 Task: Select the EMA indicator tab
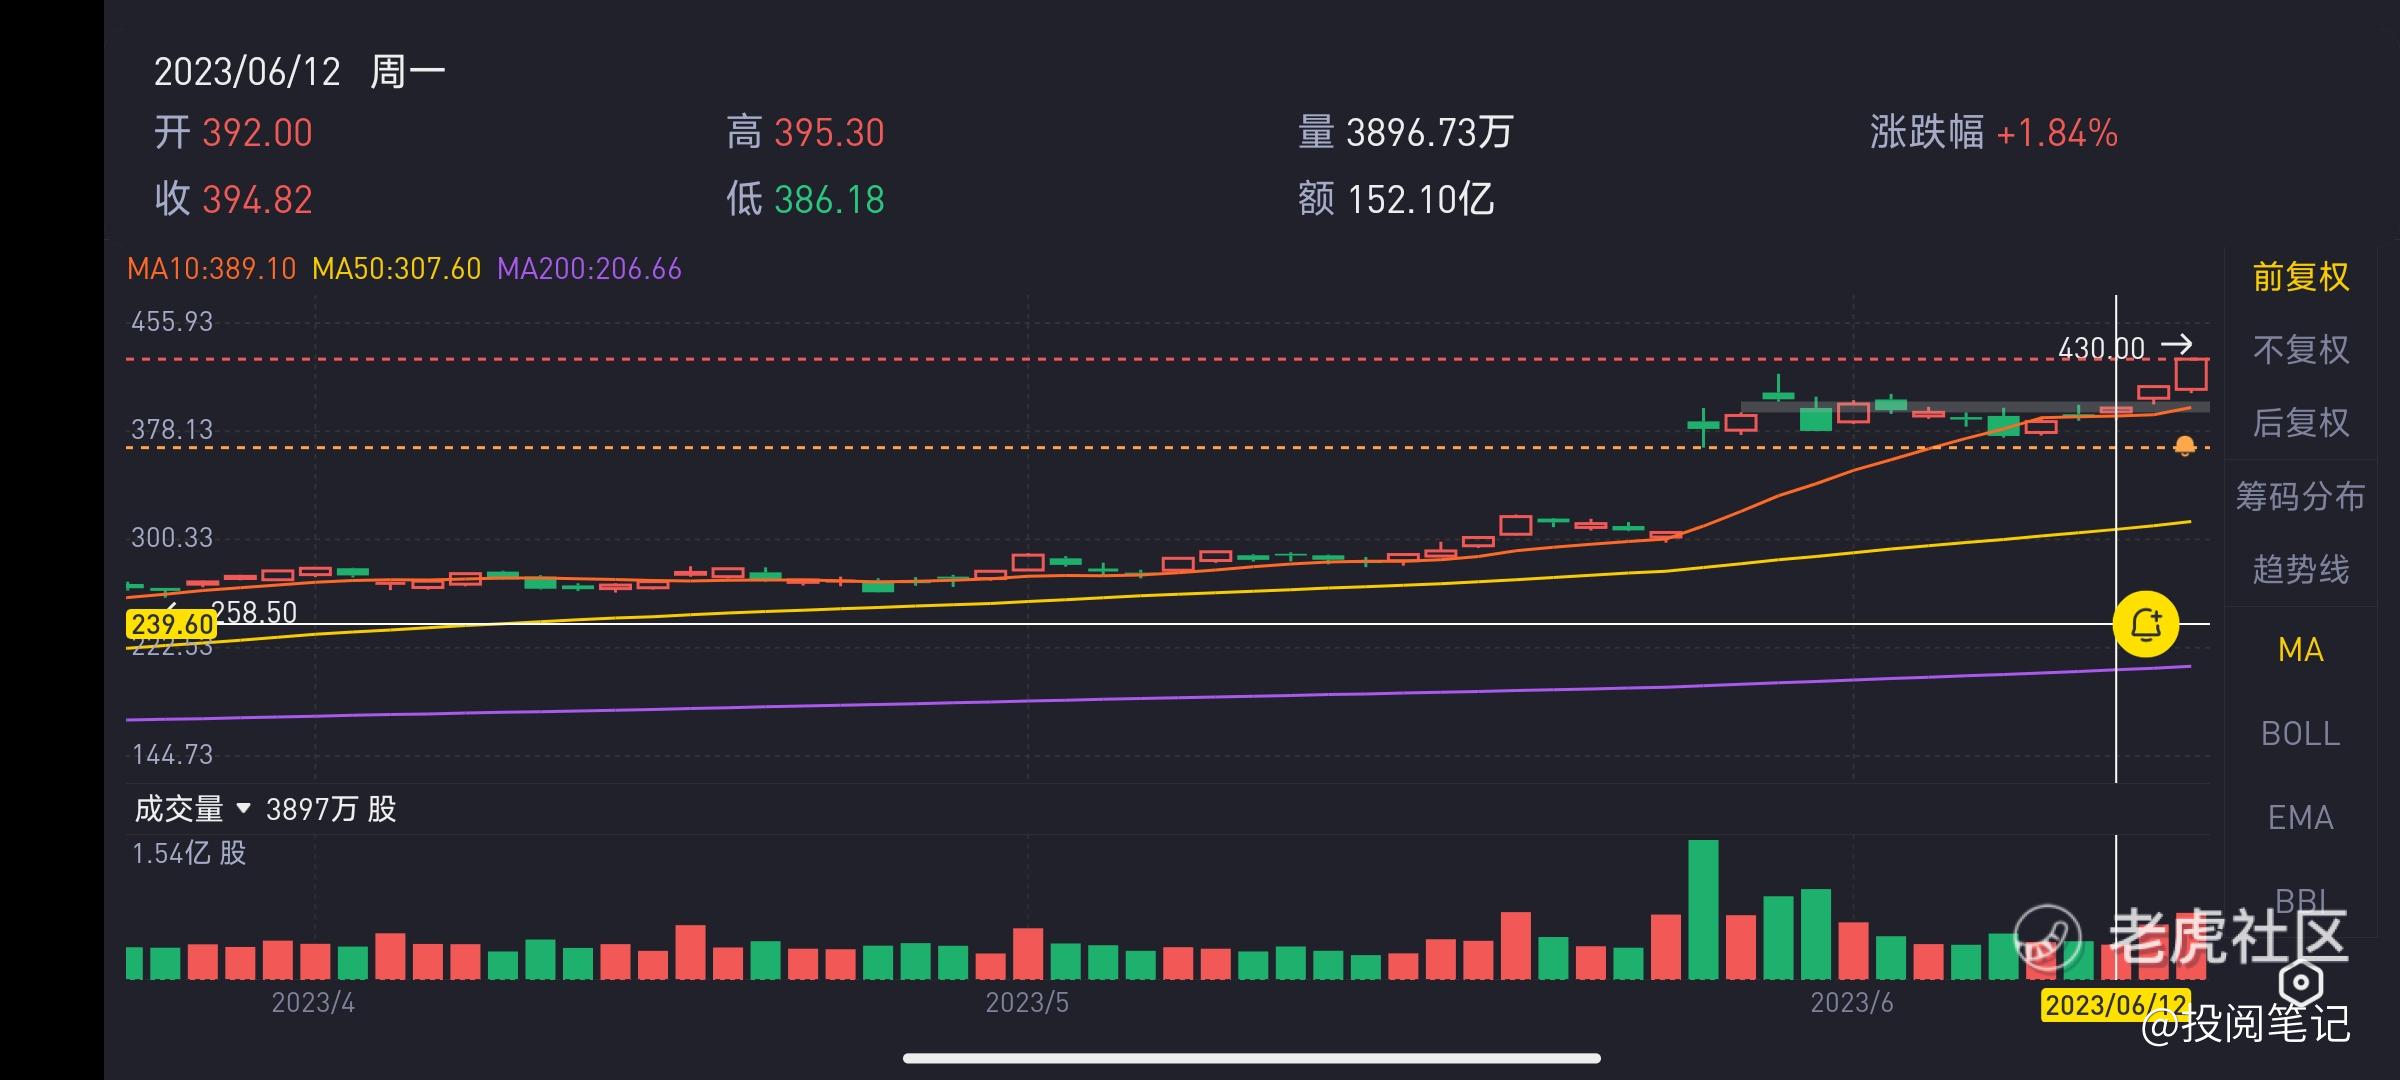2299,818
